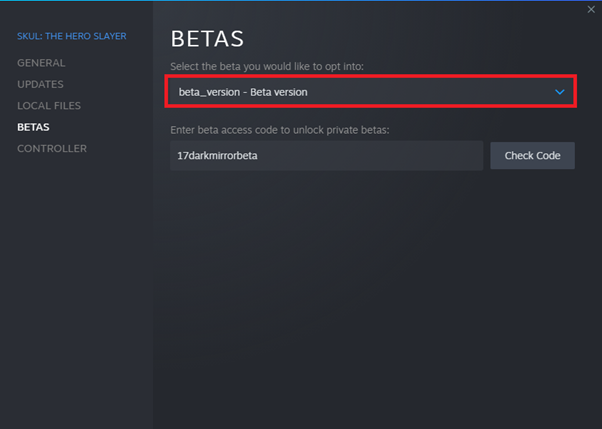602x429 pixels.
Task: Select the BETAS sidebar item
Action: tap(33, 127)
